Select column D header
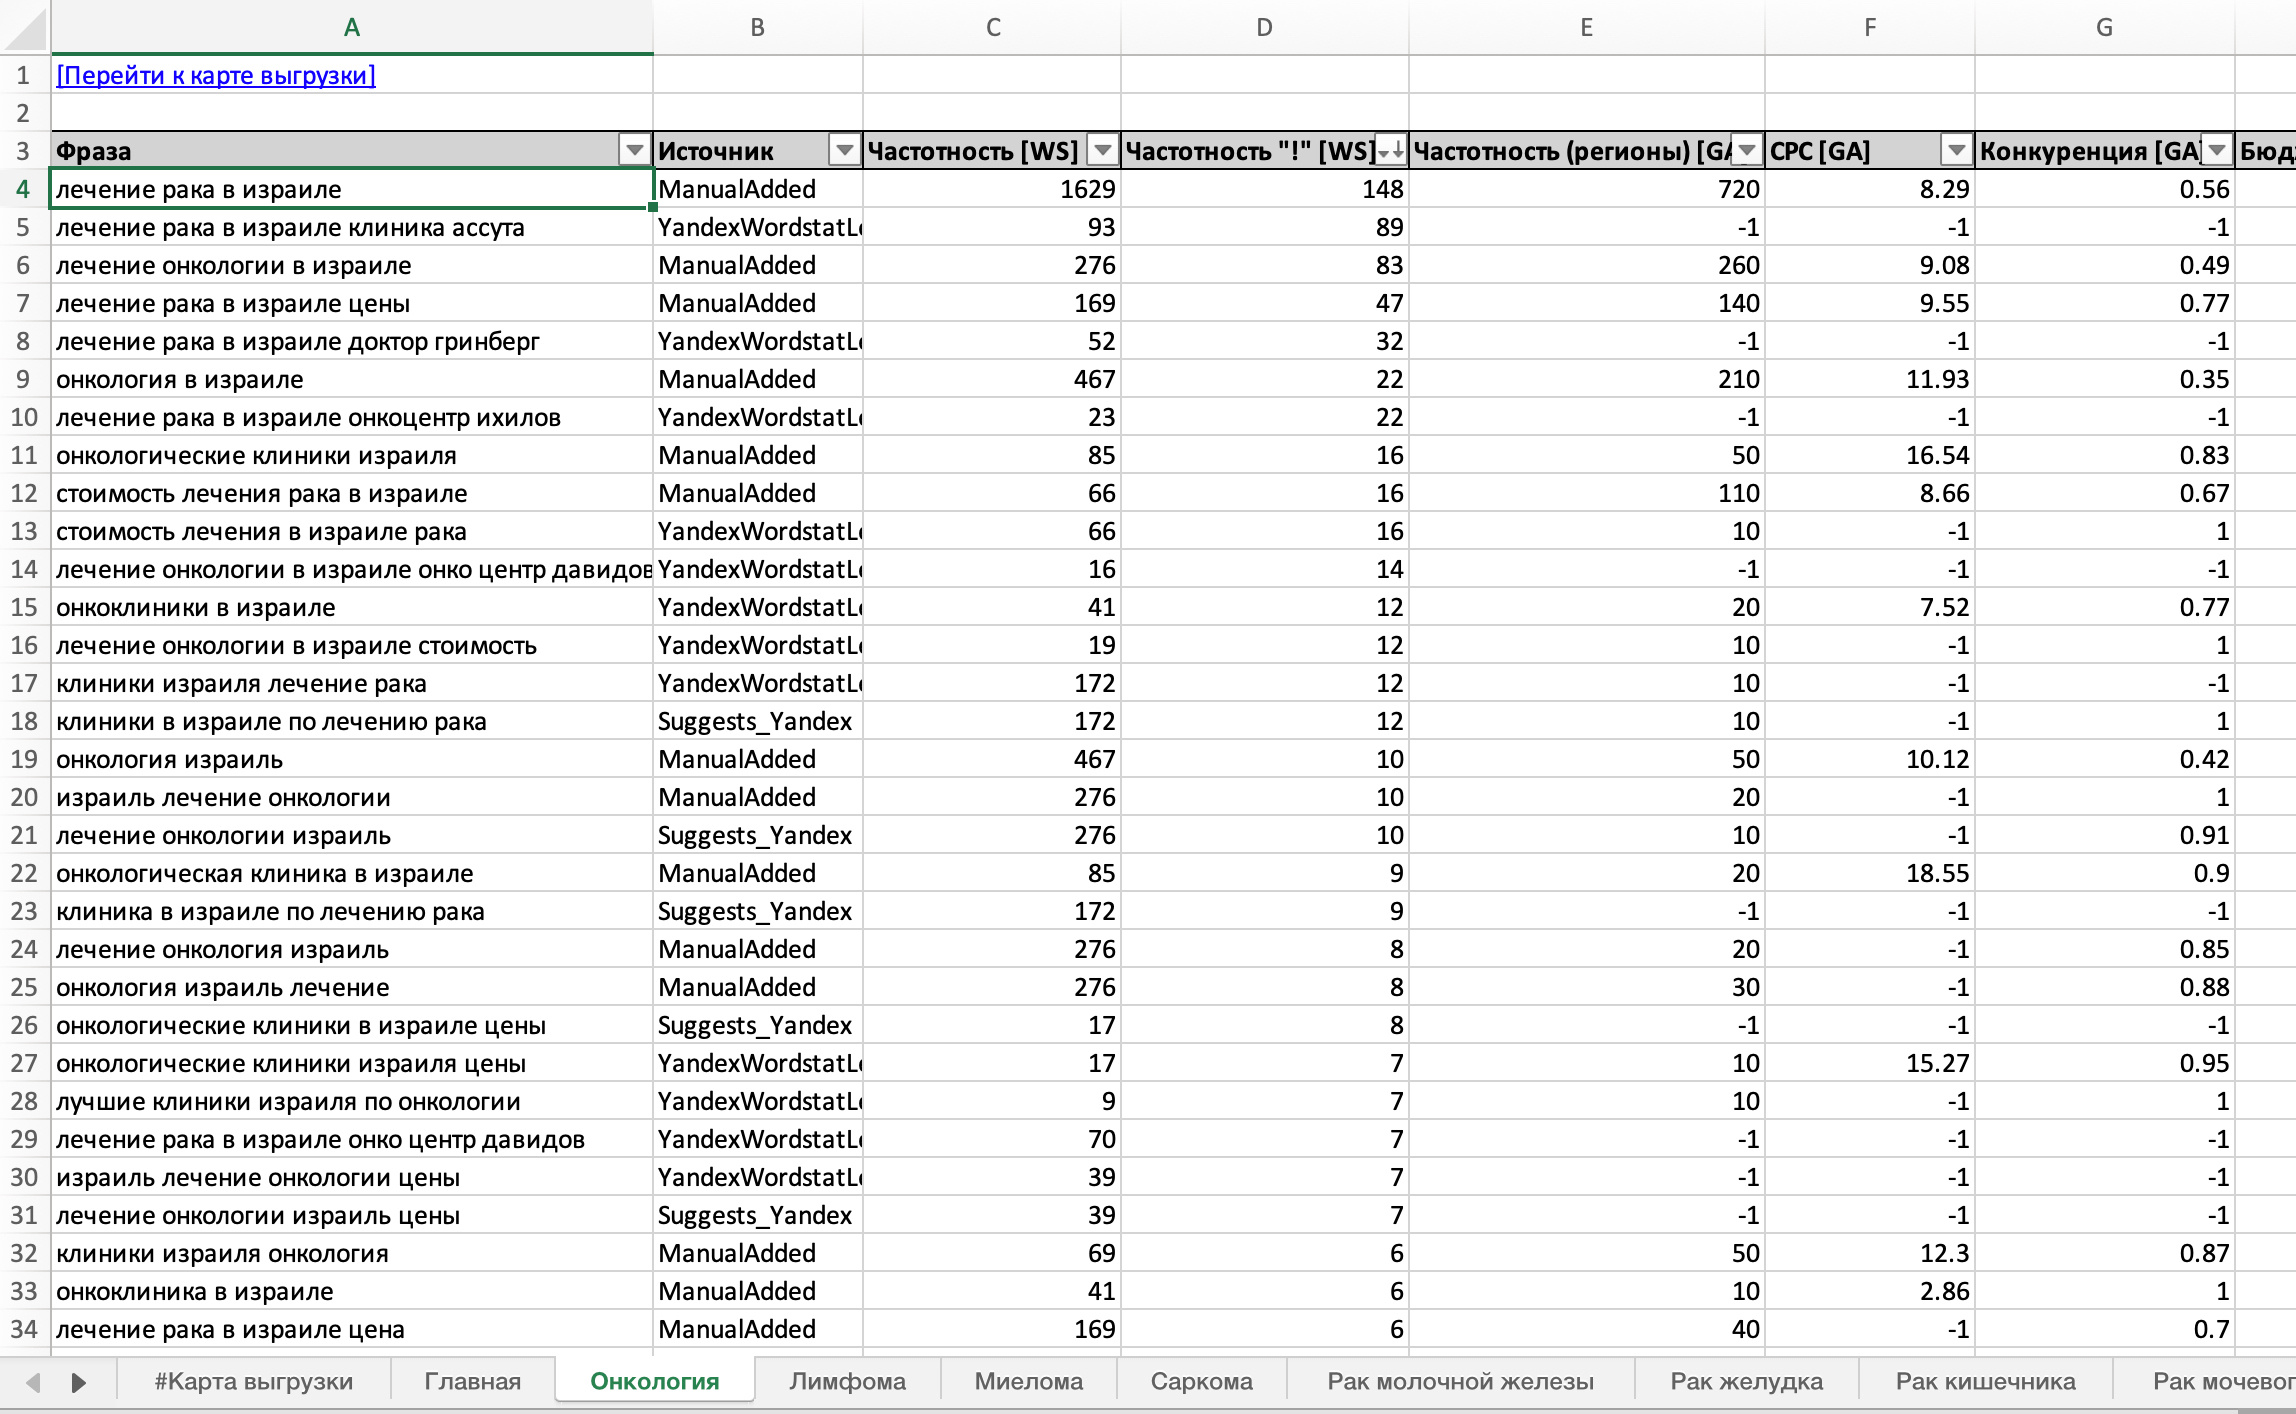 (x=1264, y=28)
